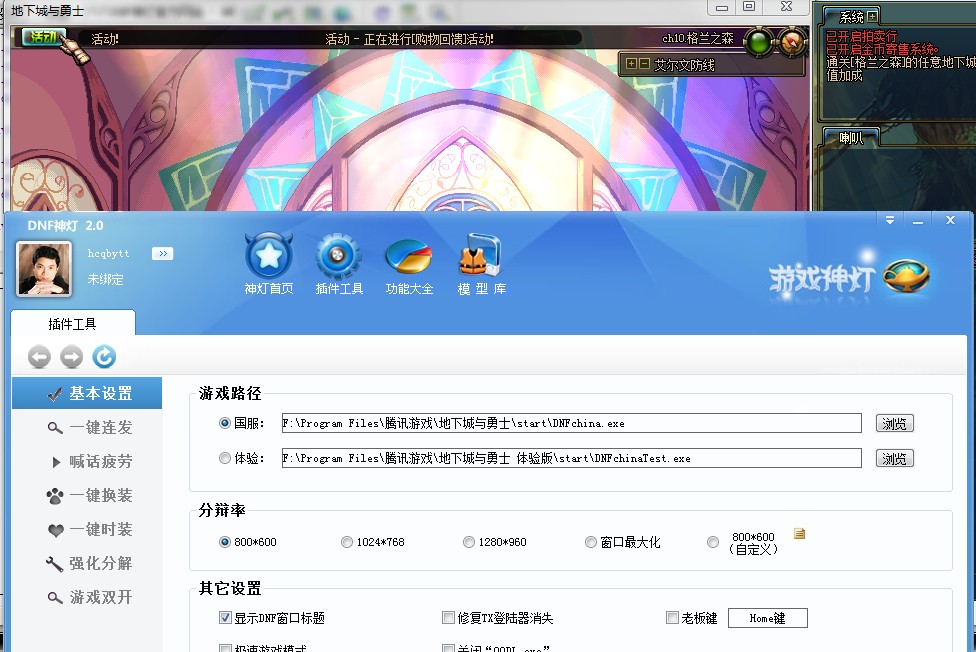The width and height of the screenshot is (976, 652).
Task: Refresh with the blue circular arrow
Action: pos(104,357)
